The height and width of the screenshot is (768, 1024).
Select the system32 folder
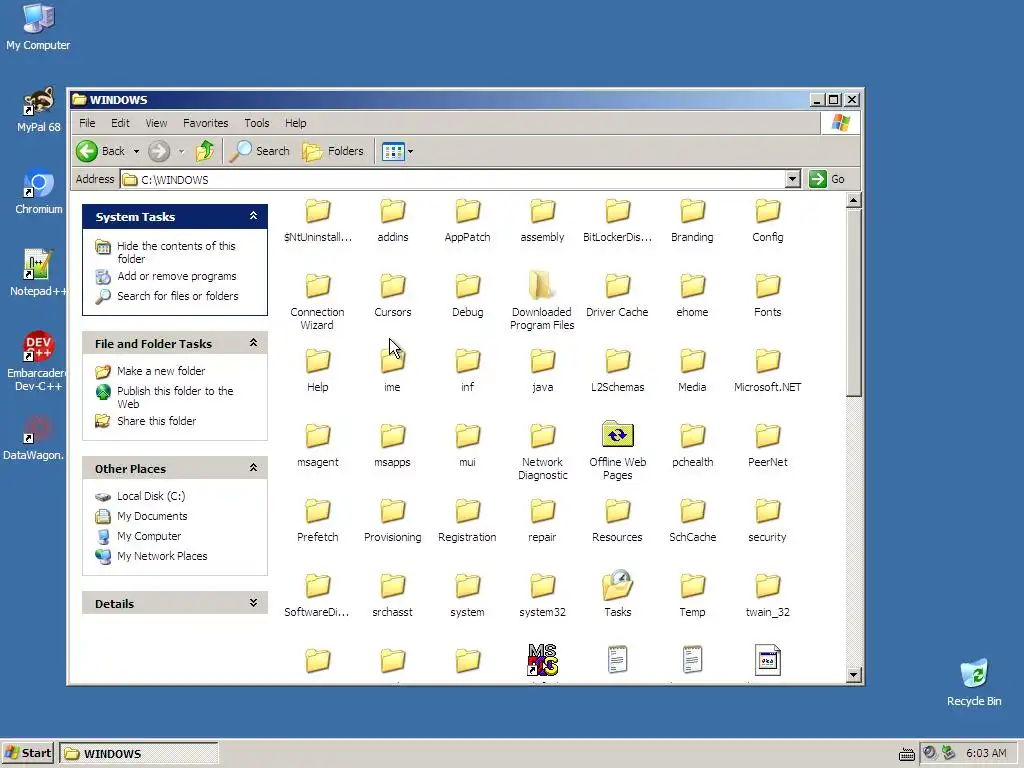(x=542, y=594)
